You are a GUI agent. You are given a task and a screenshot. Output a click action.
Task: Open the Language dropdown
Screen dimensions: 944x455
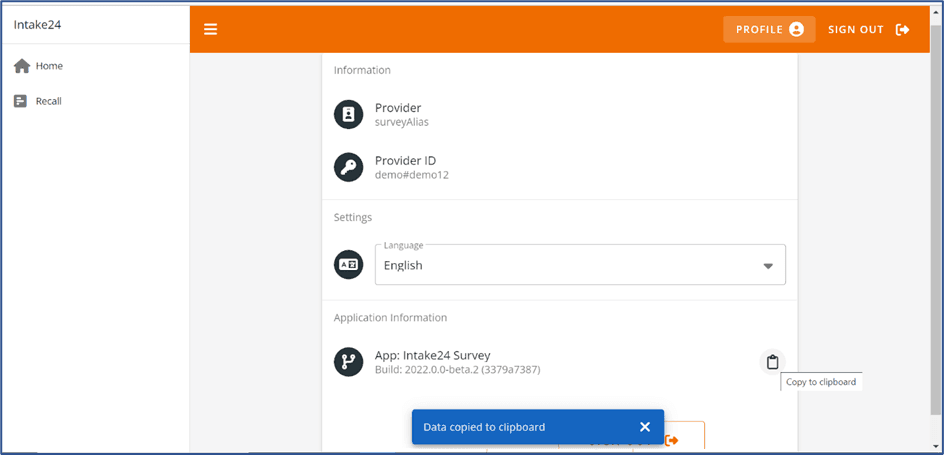tap(580, 265)
